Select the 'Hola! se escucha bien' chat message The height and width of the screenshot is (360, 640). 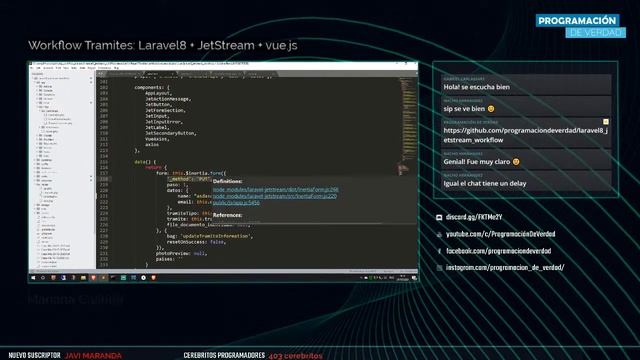476,87
